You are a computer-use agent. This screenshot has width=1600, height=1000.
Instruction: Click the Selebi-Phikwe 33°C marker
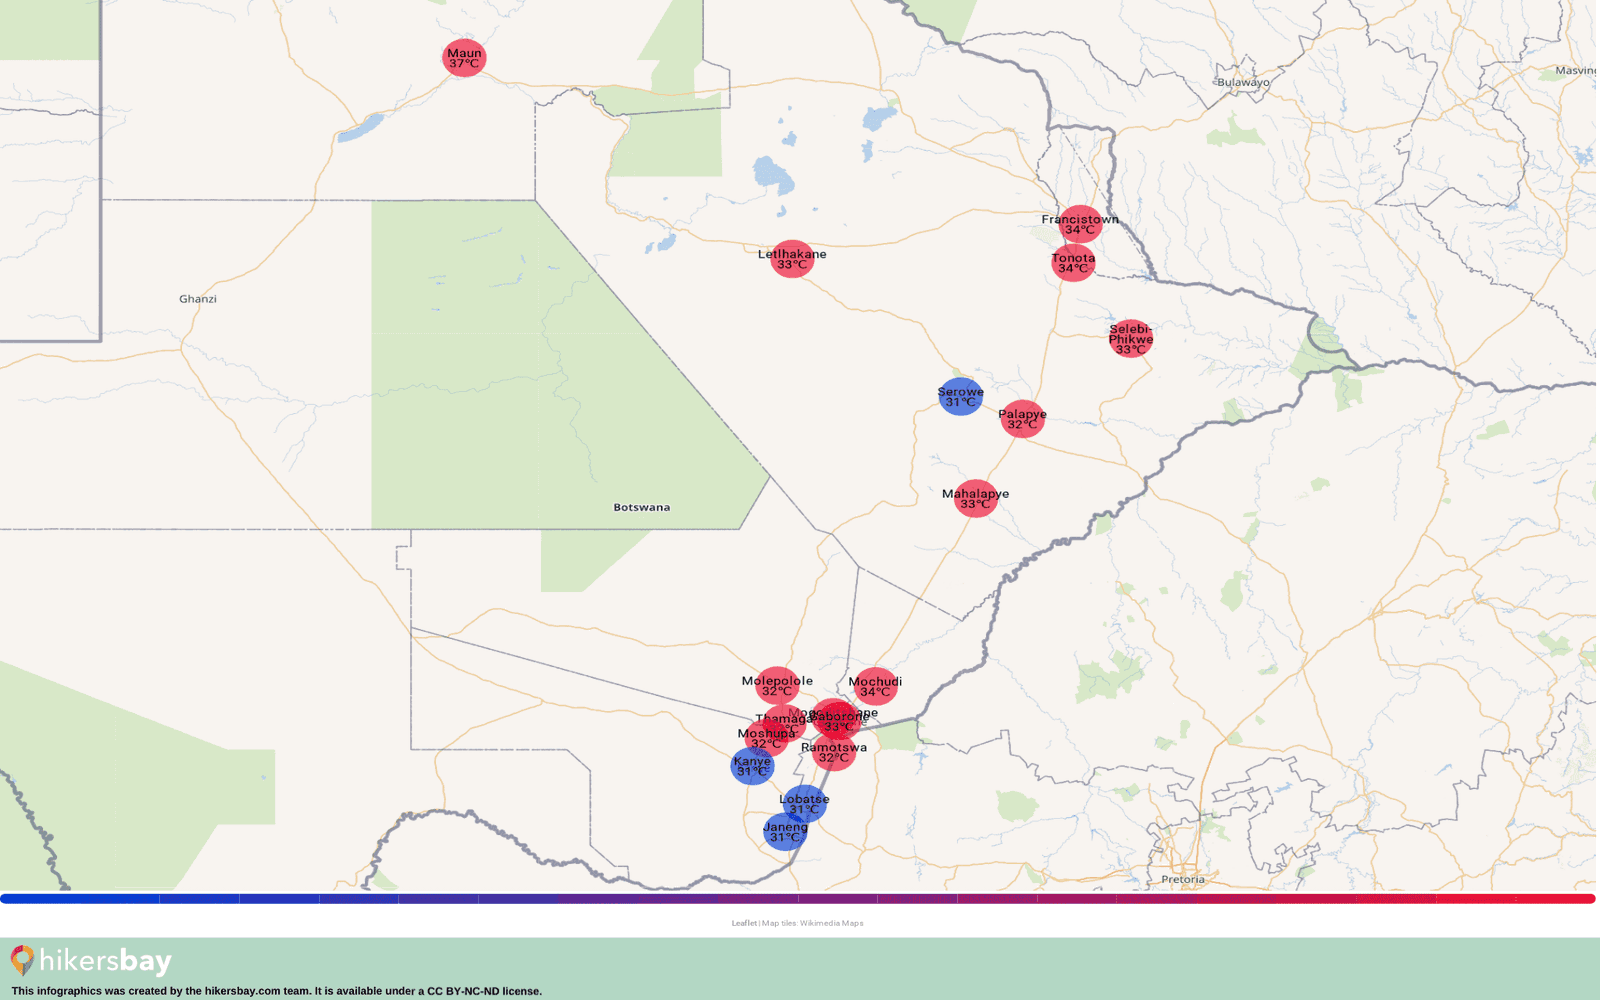click(1131, 339)
